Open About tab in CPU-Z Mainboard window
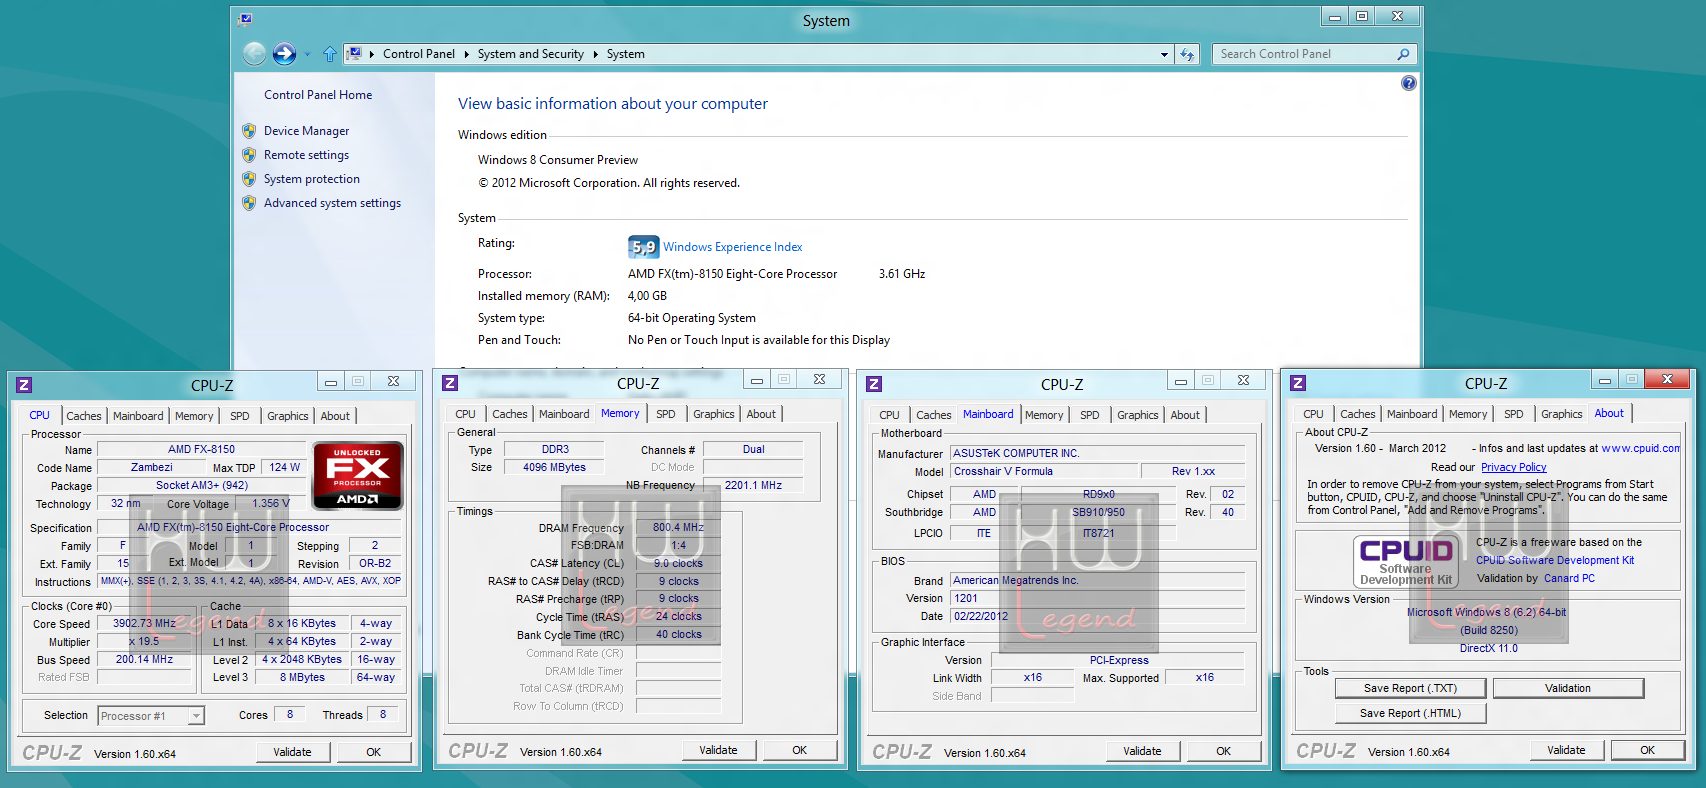The image size is (1706, 788). [x=1185, y=415]
